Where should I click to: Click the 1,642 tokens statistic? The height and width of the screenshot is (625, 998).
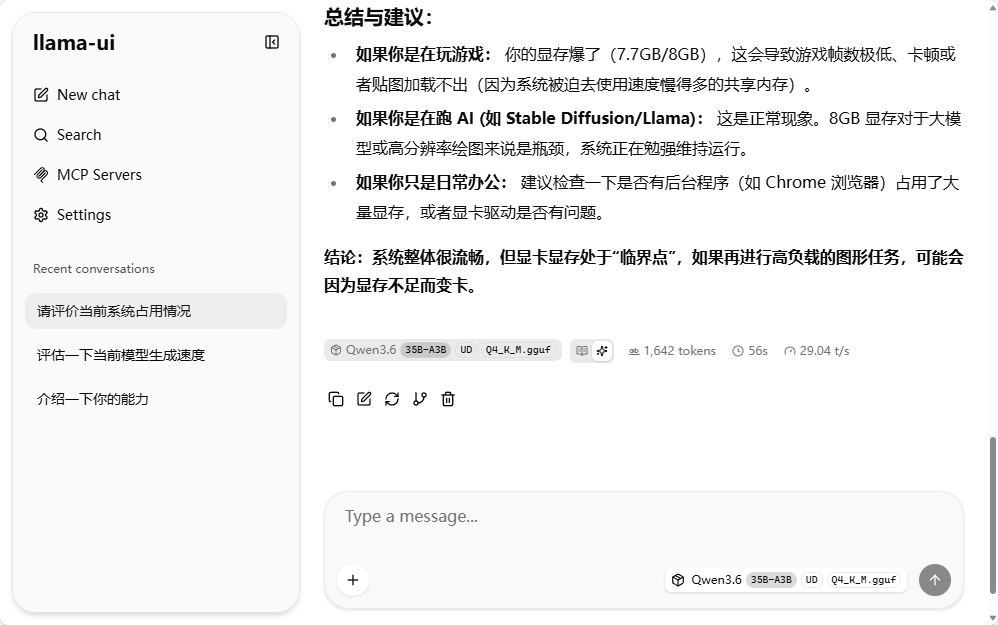click(x=672, y=351)
